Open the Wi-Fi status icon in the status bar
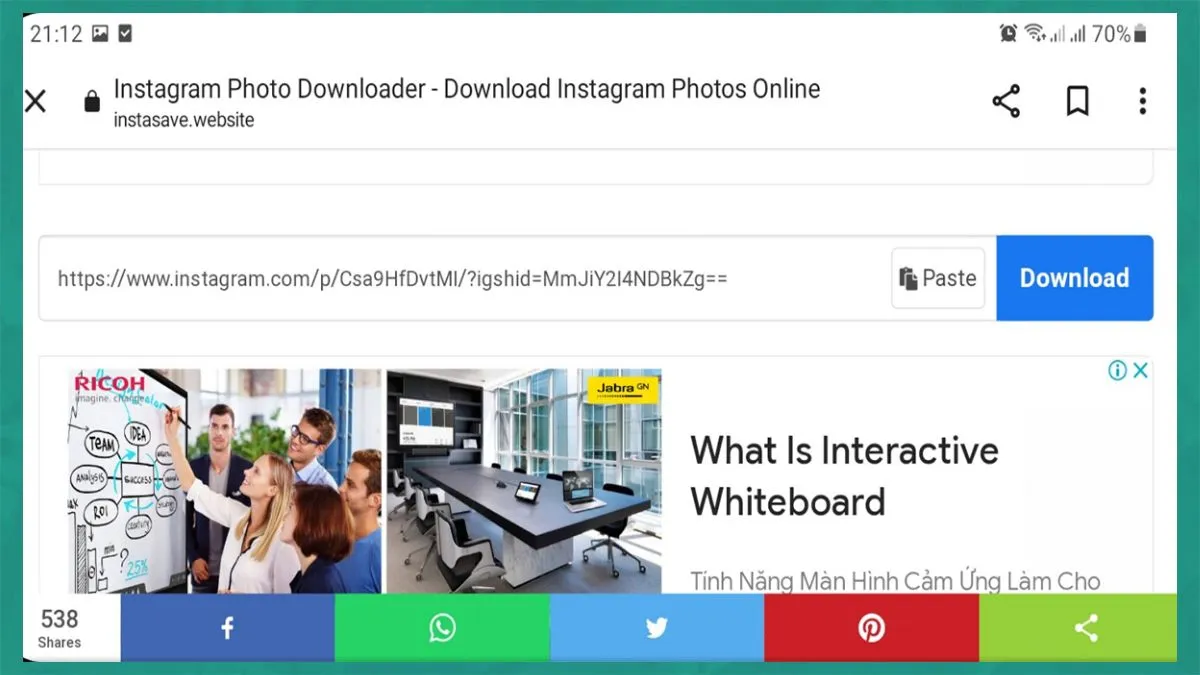 click(x=1037, y=33)
